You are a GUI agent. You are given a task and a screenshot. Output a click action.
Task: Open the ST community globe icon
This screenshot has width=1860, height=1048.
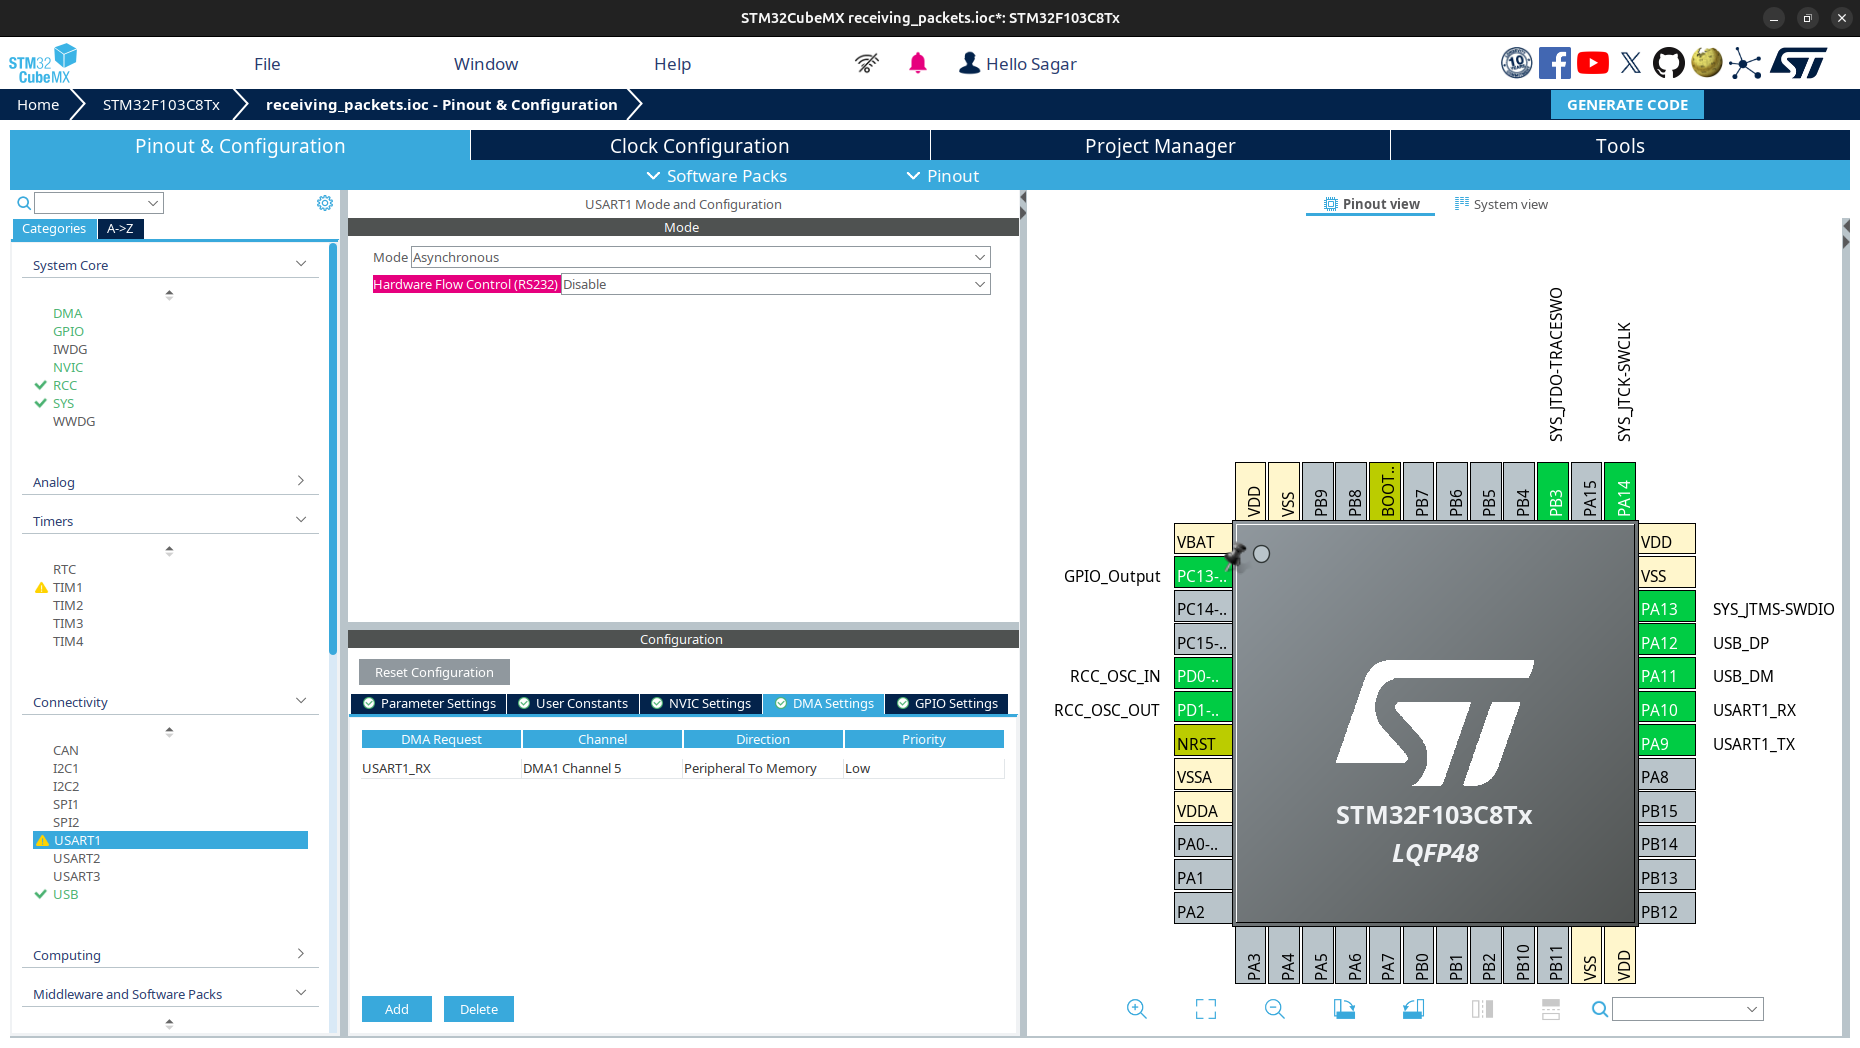[x=1707, y=63]
